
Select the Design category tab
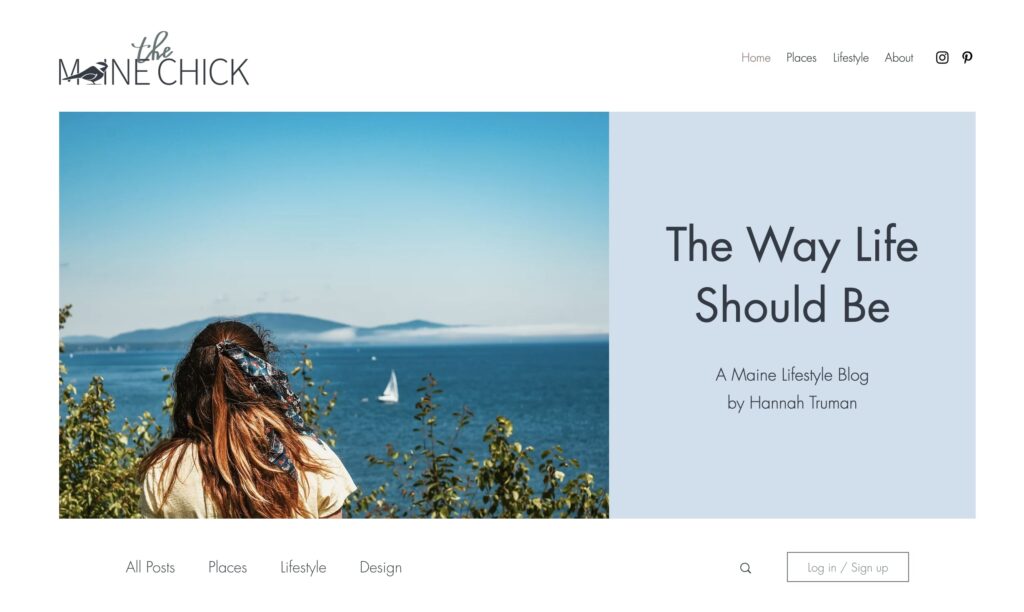tap(381, 568)
